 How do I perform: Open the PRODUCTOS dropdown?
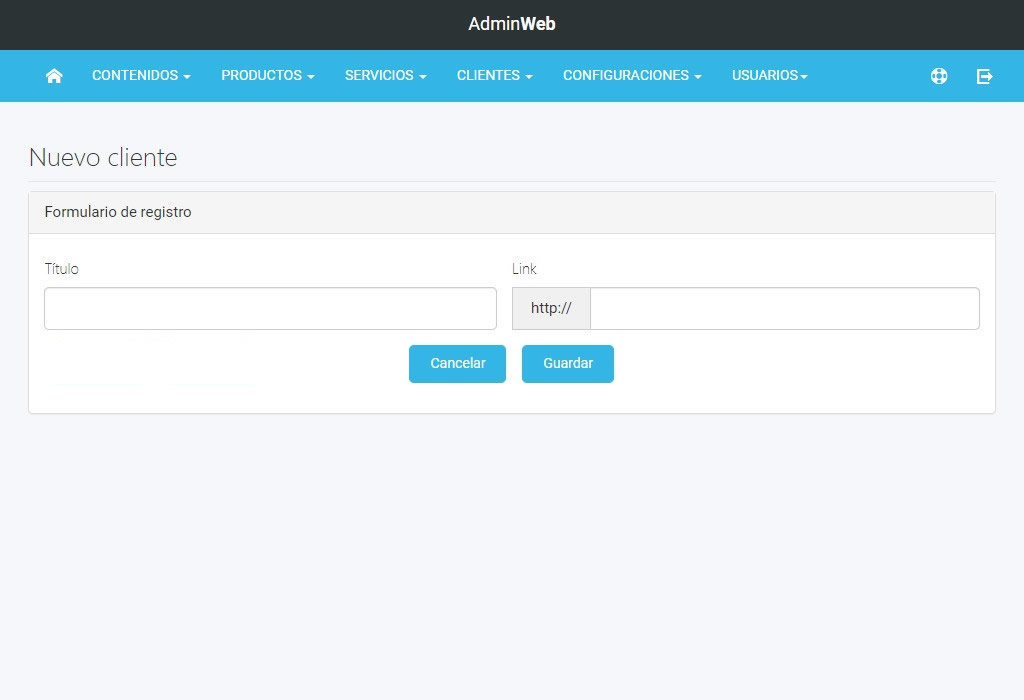coord(267,75)
